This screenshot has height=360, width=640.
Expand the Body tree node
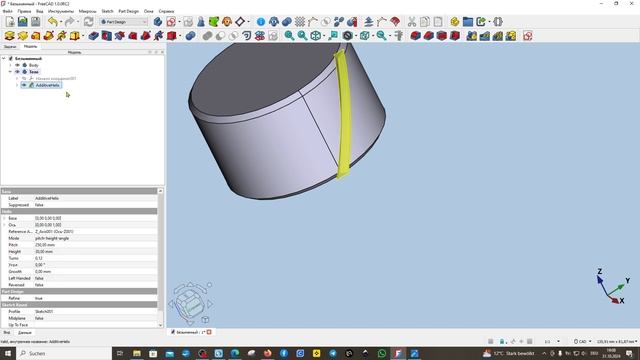tap(10, 65)
